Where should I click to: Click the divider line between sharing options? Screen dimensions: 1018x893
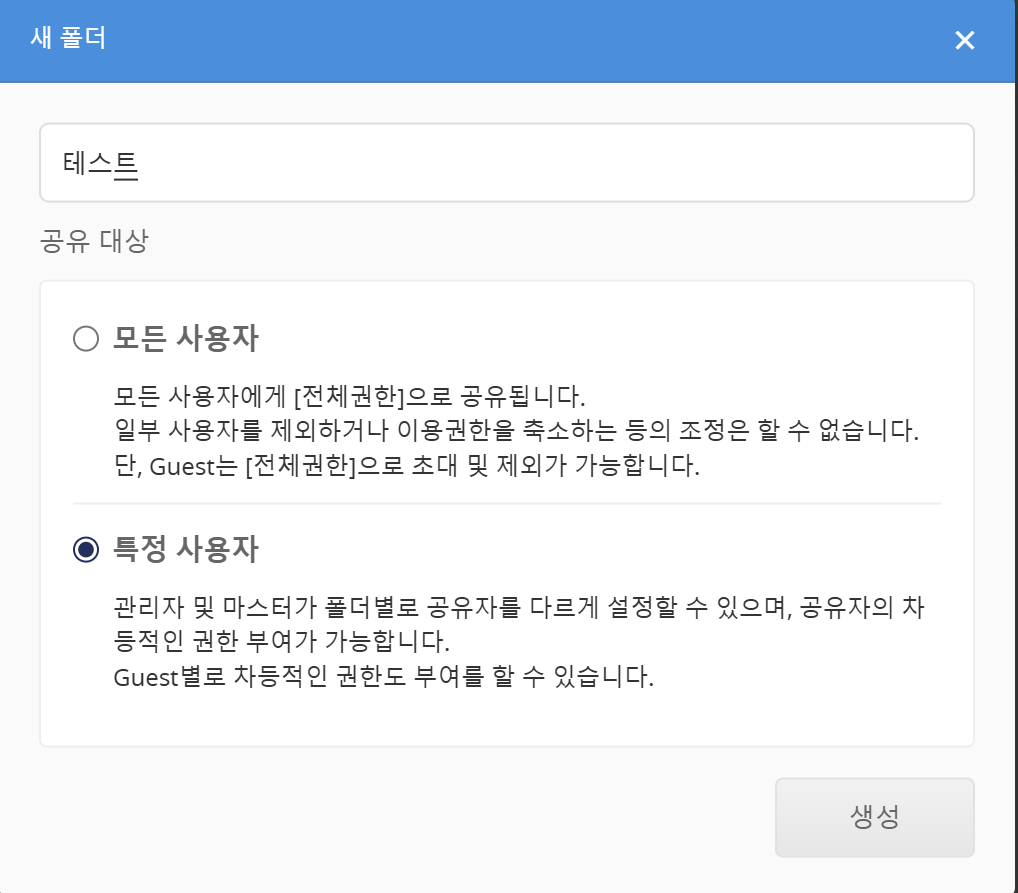pyautogui.click(x=506, y=503)
